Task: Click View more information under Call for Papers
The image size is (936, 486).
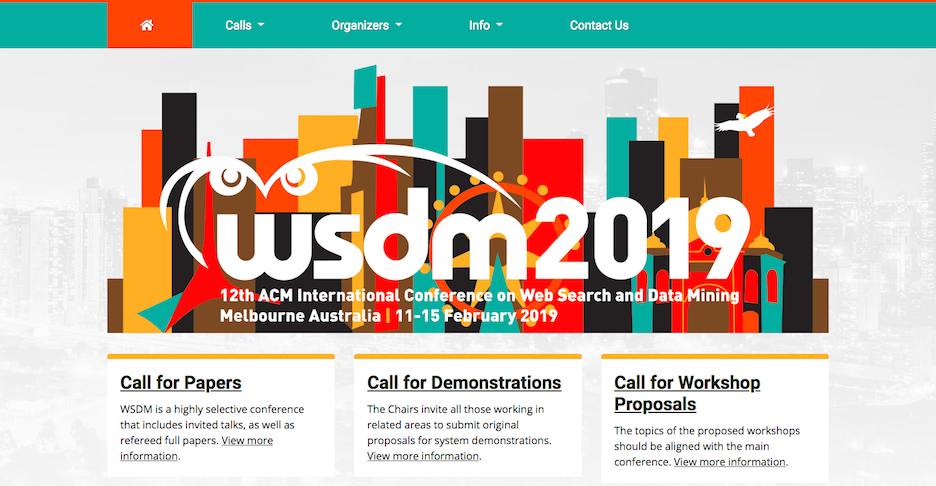Action: [x=196, y=448]
